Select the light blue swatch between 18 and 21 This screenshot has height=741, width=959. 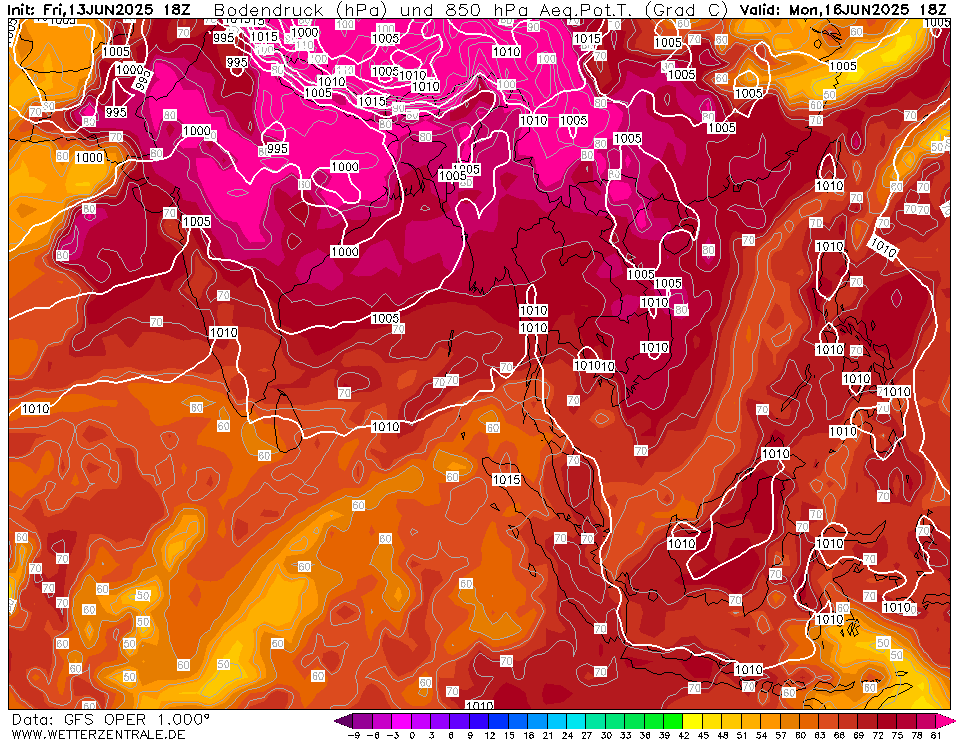pos(538,720)
